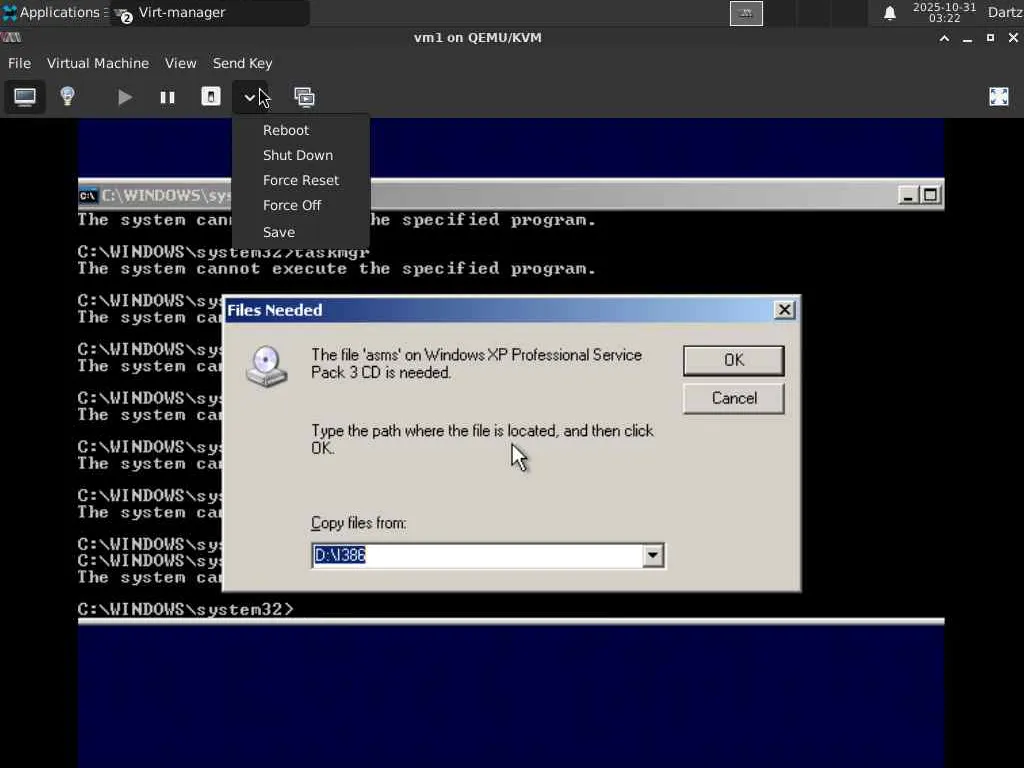The width and height of the screenshot is (1024, 768).
Task: Click the Files Needed title text
Action: [274, 310]
